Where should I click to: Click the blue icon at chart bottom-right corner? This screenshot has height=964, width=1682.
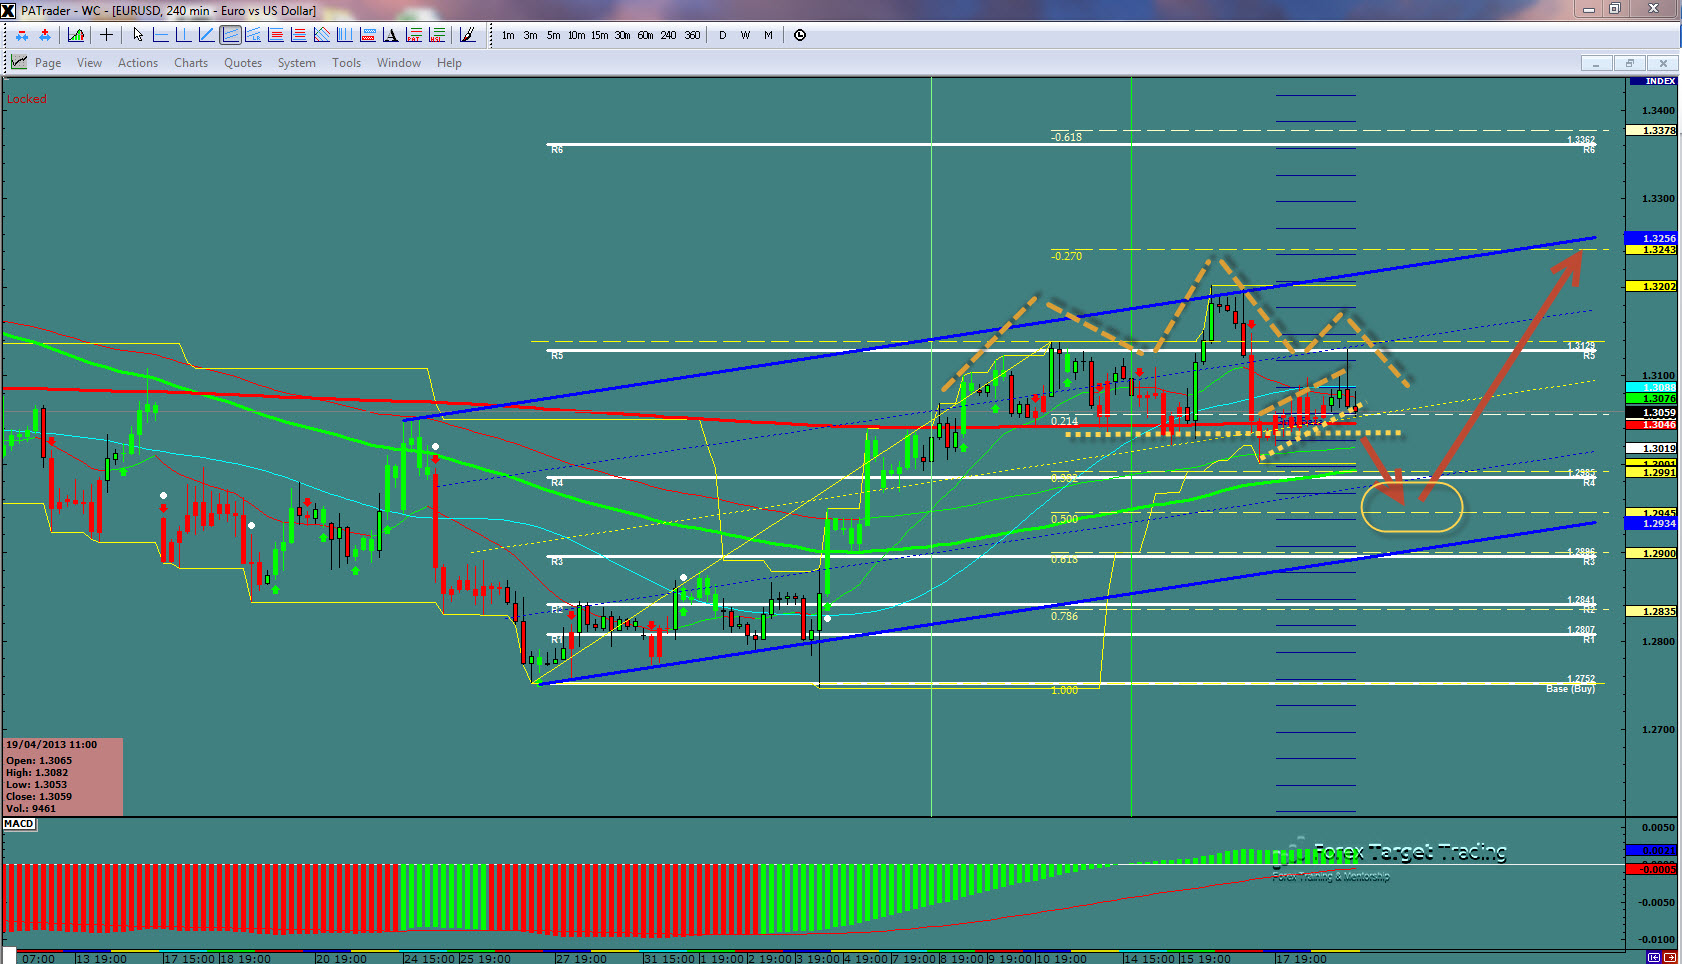(1653, 958)
